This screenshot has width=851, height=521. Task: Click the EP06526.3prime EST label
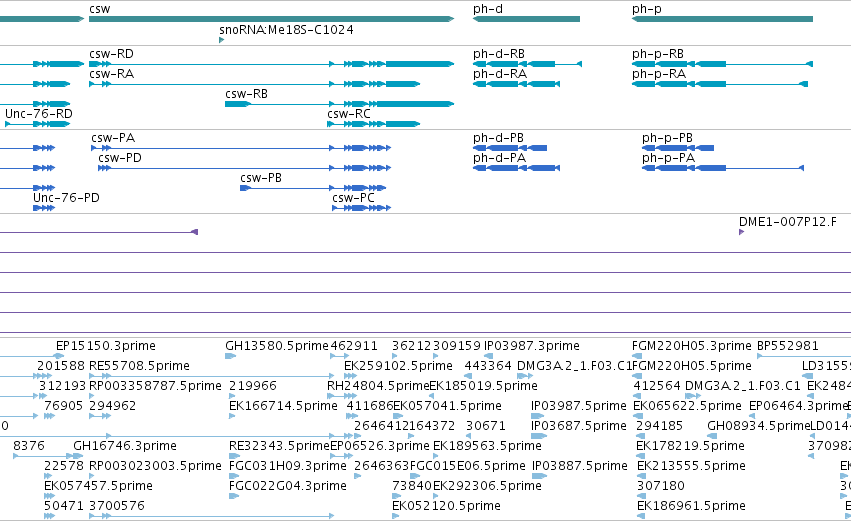pyautogui.click(x=380, y=446)
